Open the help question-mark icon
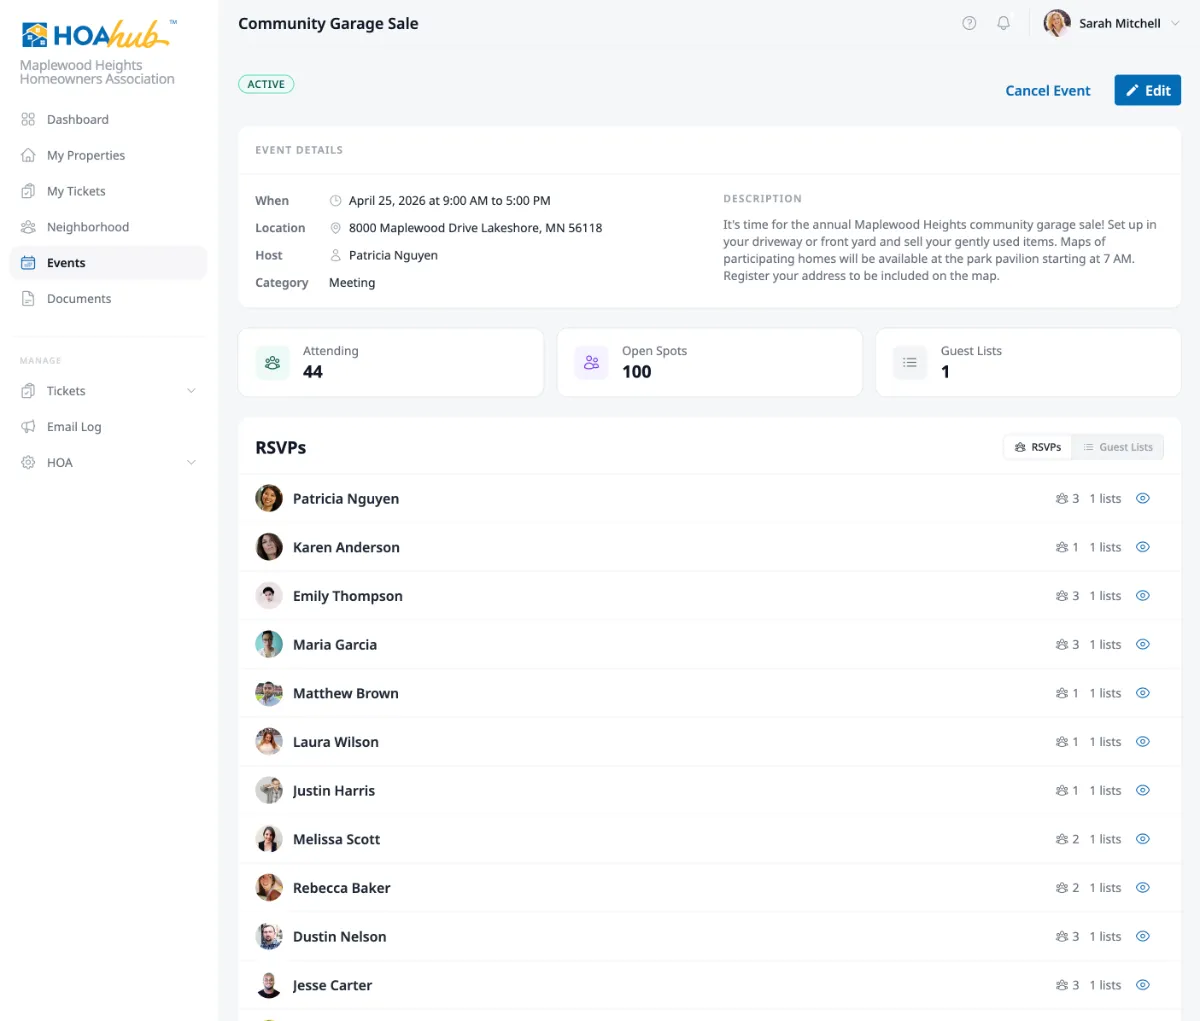The width and height of the screenshot is (1200, 1021). (x=968, y=22)
